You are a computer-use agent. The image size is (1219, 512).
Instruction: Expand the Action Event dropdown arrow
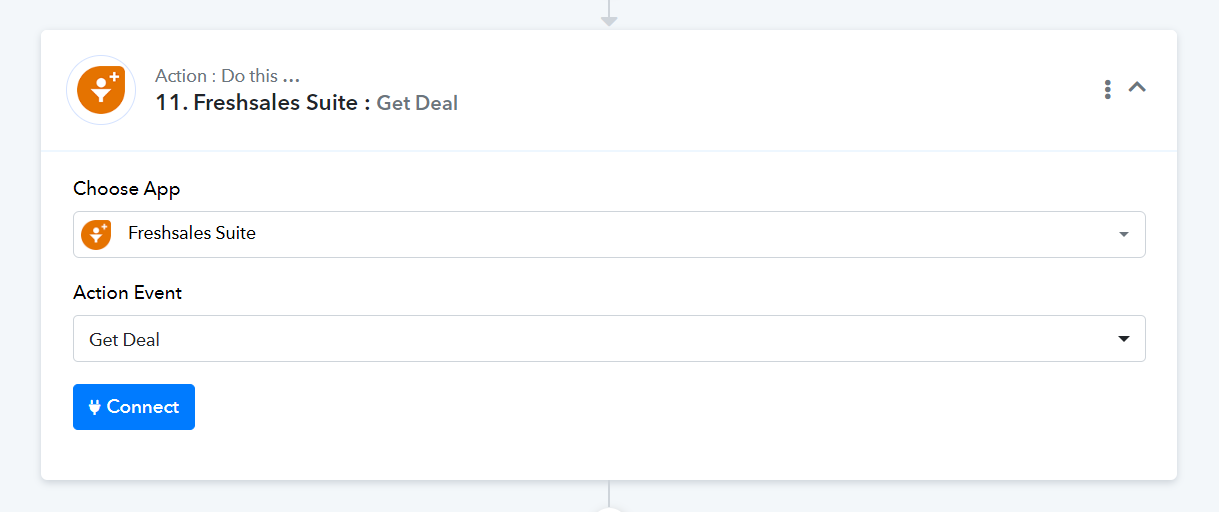pos(1124,339)
